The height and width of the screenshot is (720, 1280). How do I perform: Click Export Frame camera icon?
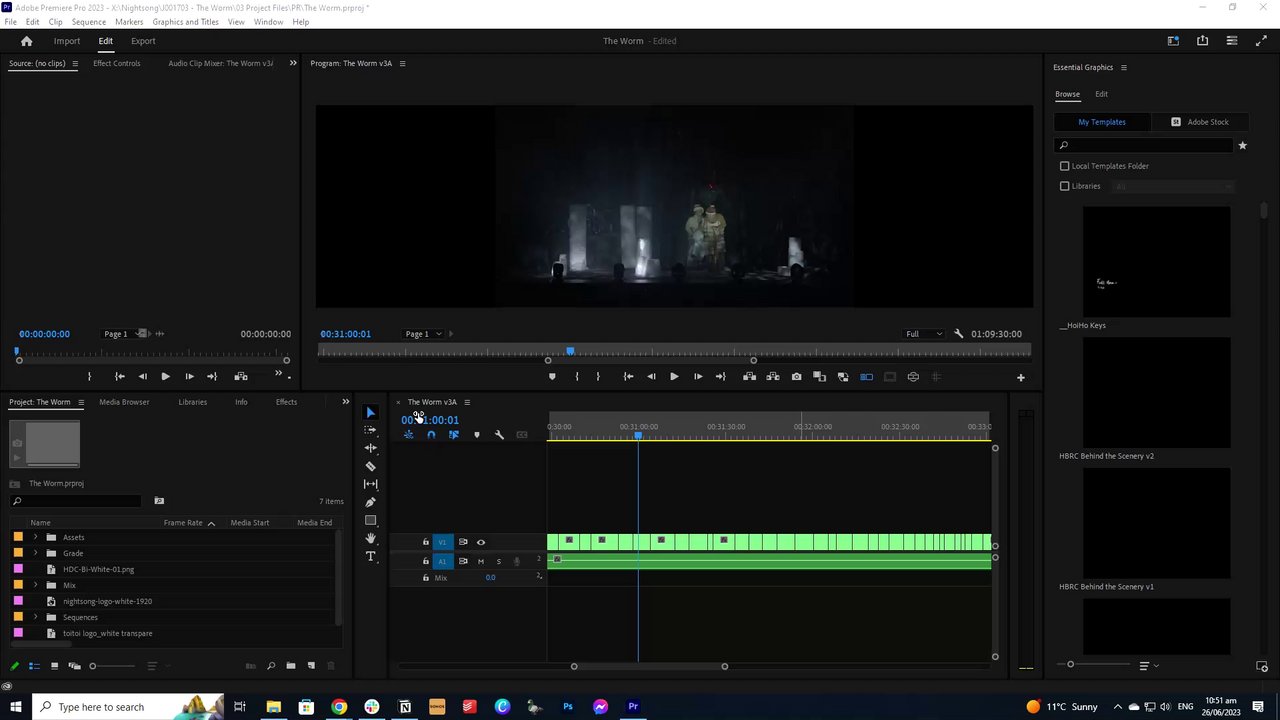tap(796, 377)
